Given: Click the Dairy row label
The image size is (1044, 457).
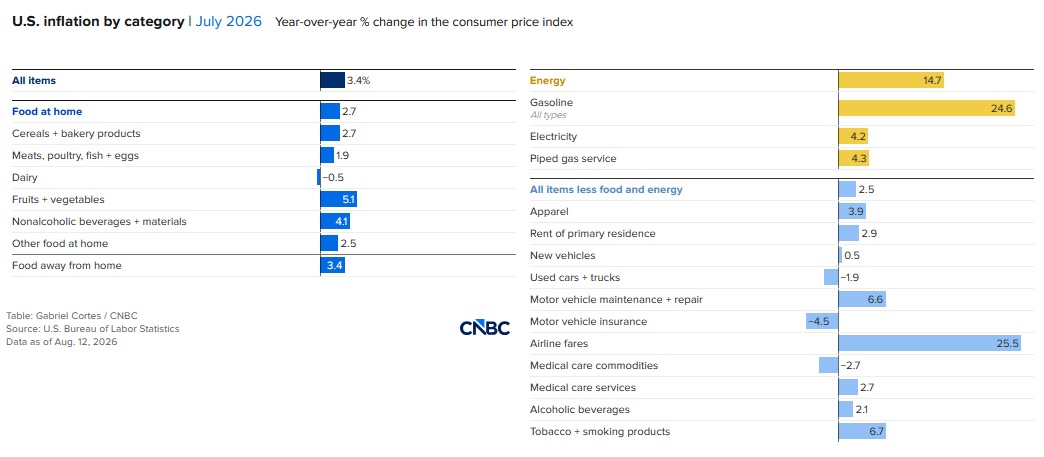Looking at the screenshot, I should point(25,178).
